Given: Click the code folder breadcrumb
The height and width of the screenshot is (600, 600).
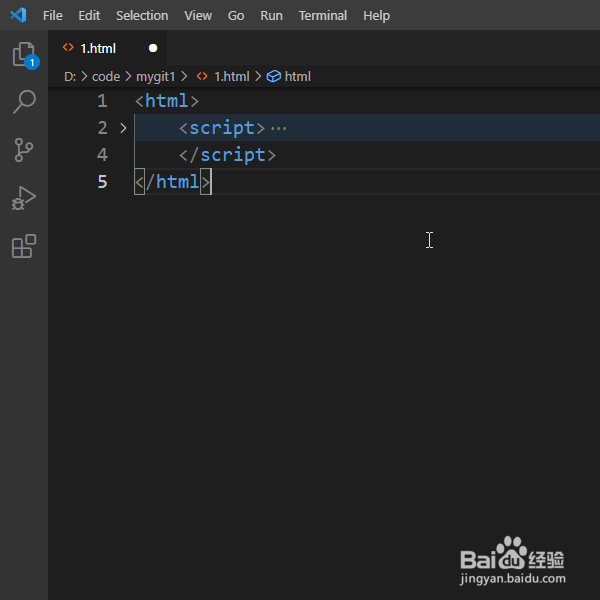Looking at the screenshot, I should pyautogui.click(x=106, y=77).
